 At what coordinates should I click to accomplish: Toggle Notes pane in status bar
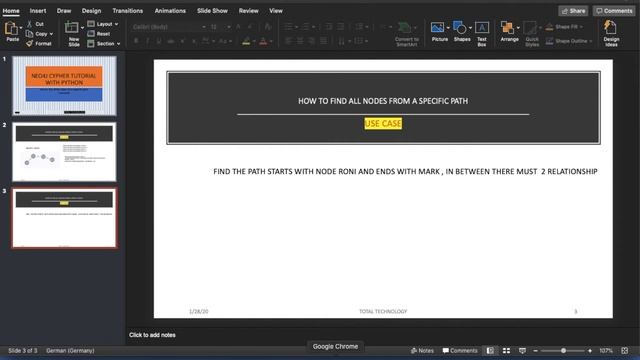[422, 351]
